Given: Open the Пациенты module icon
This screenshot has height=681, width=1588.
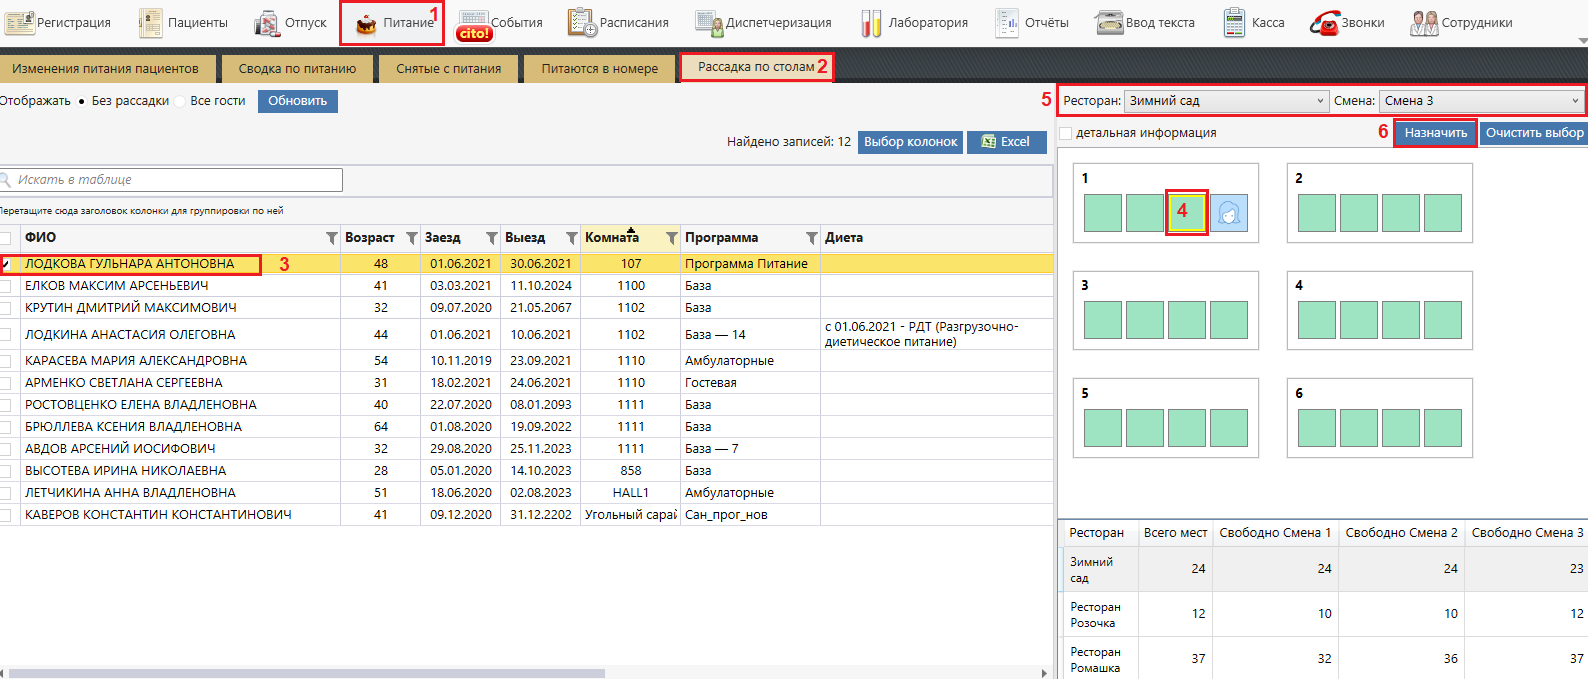Looking at the screenshot, I should [x=150, y=23].
